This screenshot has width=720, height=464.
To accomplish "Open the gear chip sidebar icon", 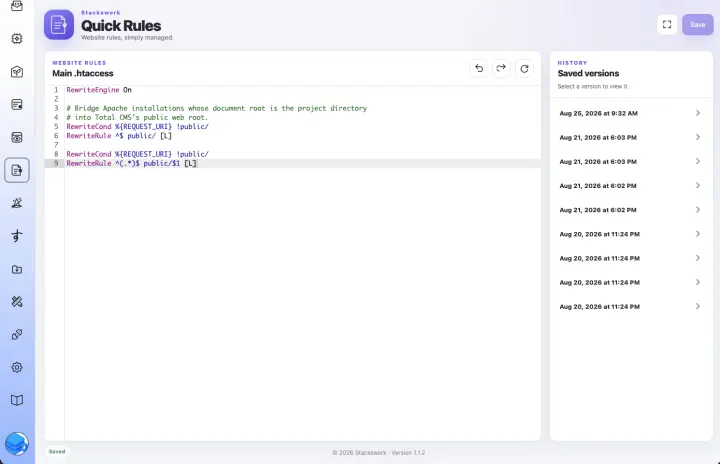I will (17, 39).
